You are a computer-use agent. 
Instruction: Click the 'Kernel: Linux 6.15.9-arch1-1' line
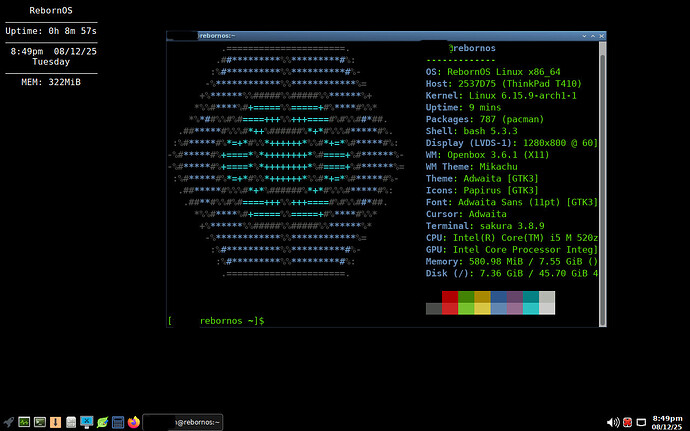coord(501,96)
